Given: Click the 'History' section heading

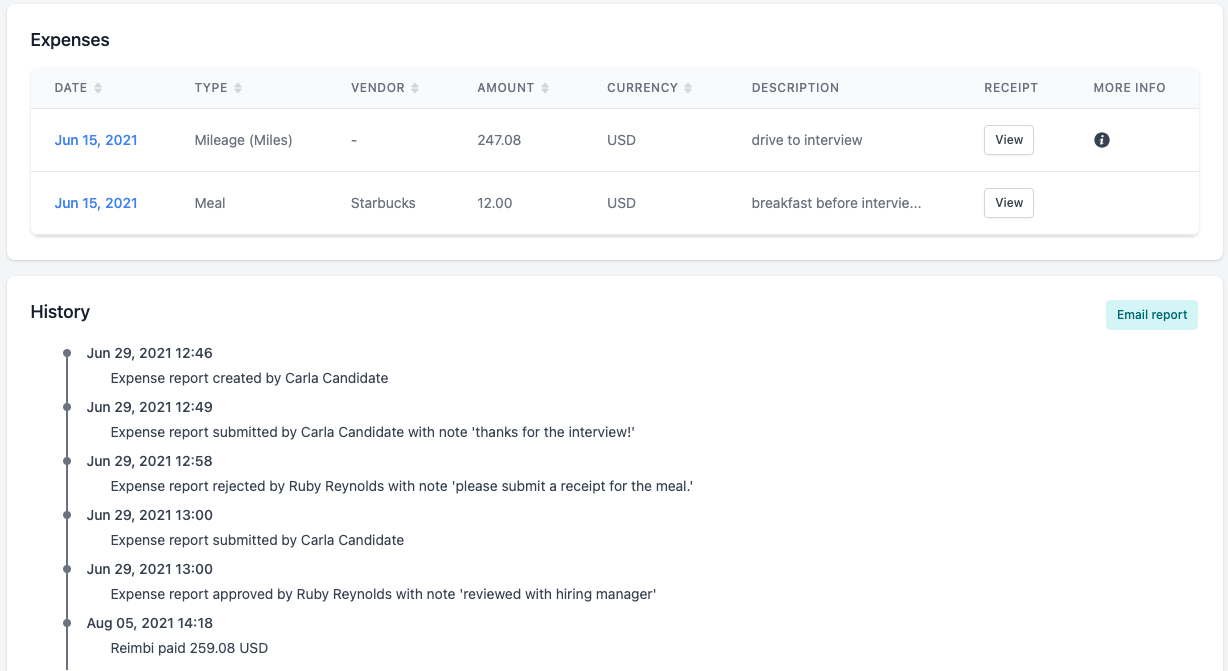Looking at the screenshot, I should tap(60, 312).
